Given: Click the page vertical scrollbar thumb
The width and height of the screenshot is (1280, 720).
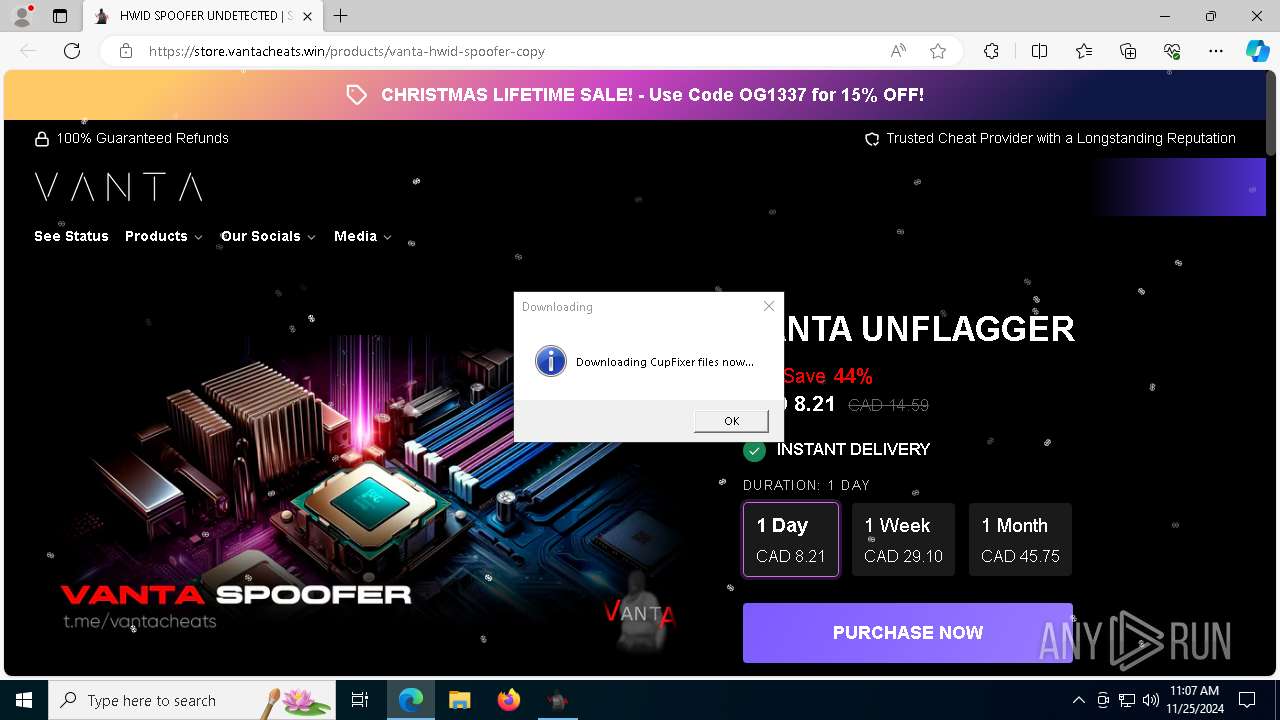Looking at the screenshot, I should point(1272,113).
